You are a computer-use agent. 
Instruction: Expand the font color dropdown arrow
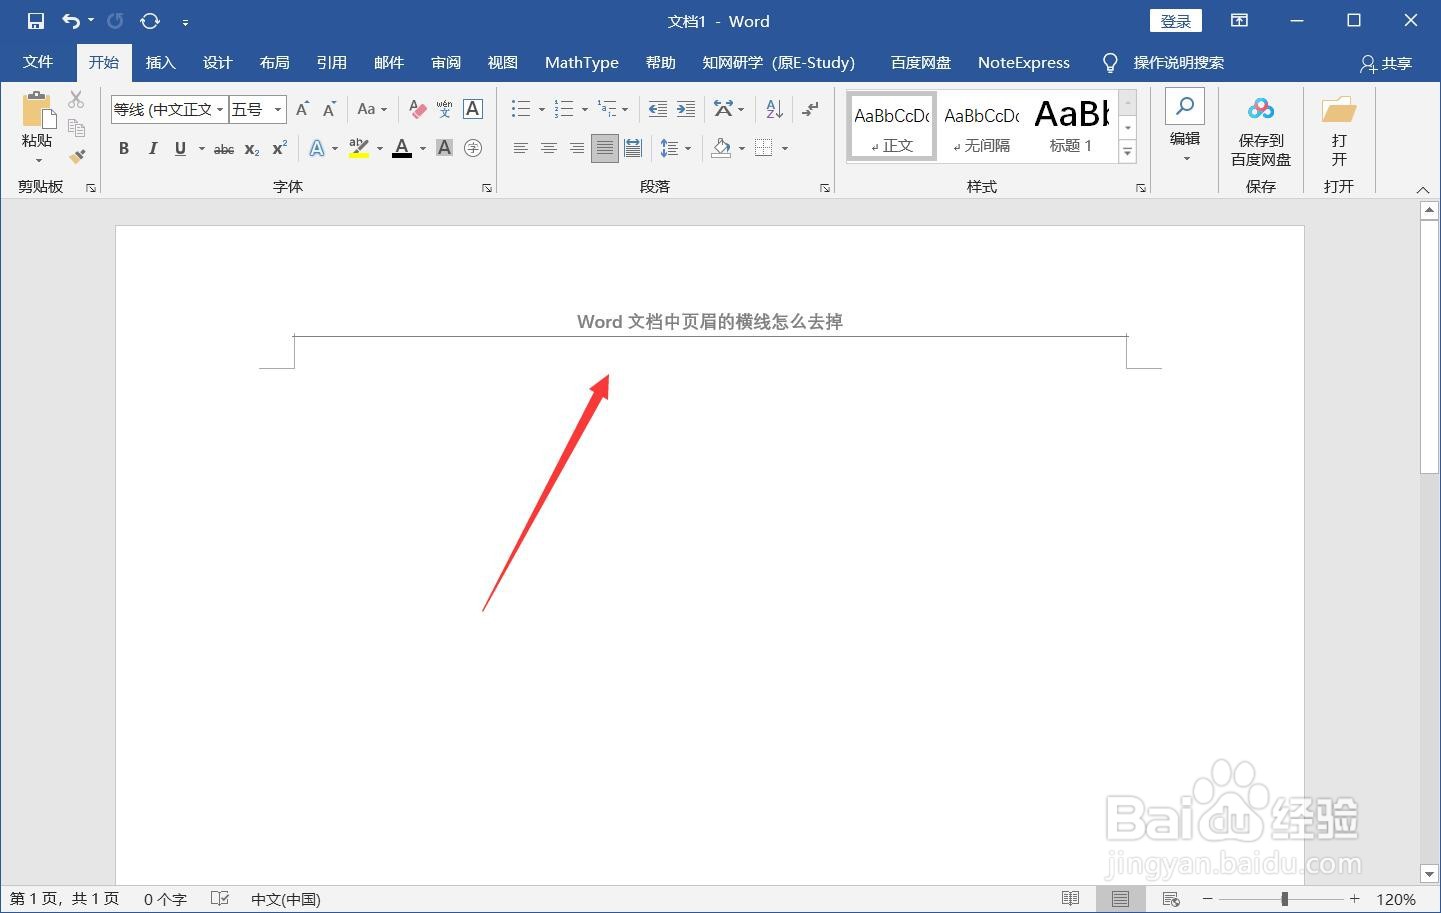pyautogui.click(x=422, y=147)
